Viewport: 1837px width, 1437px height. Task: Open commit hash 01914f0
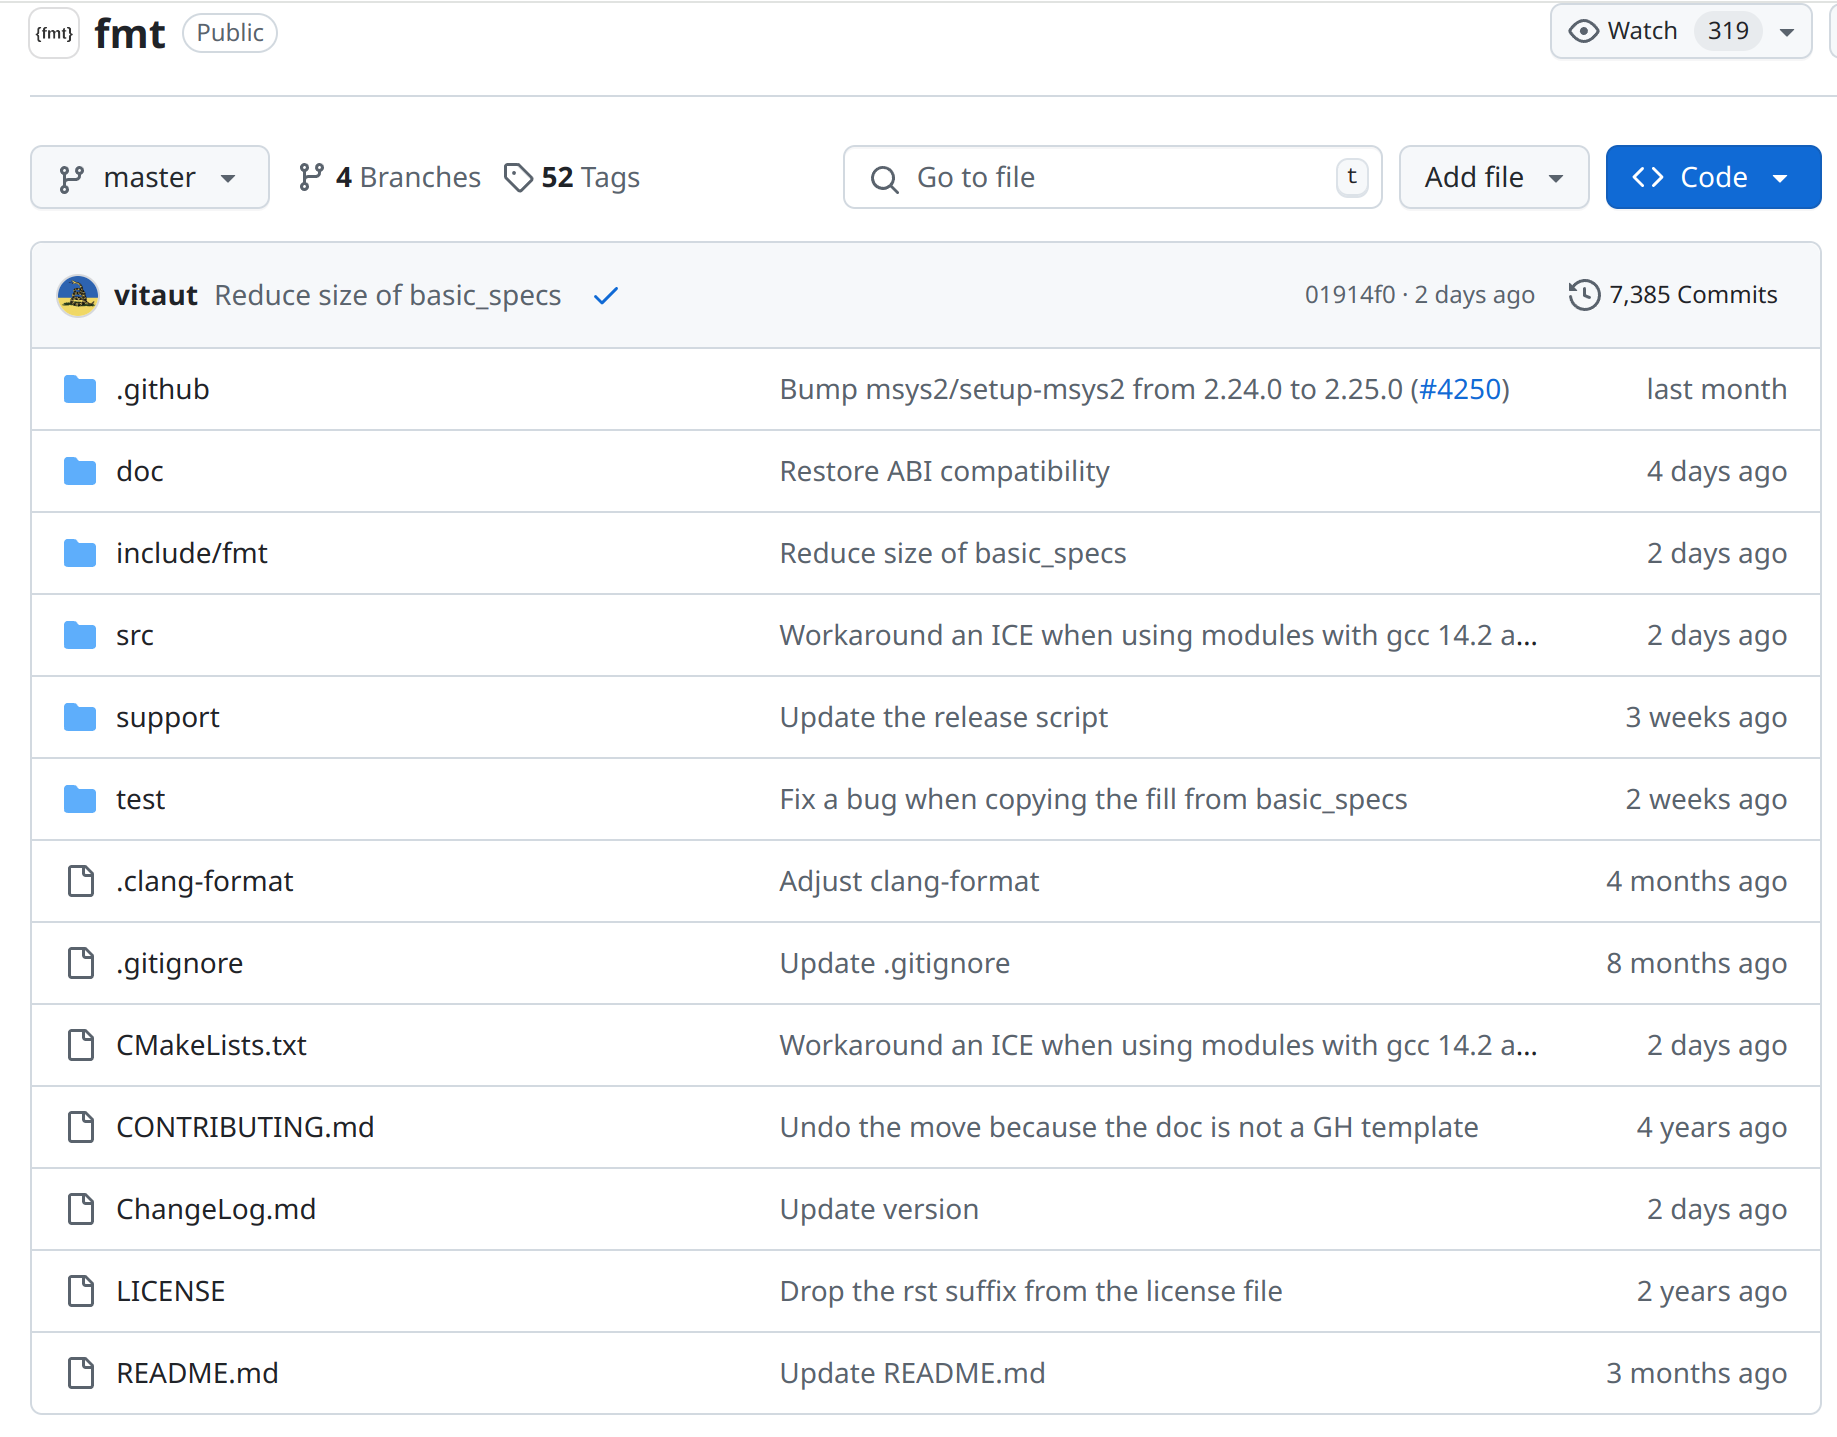coord(1350,295)
